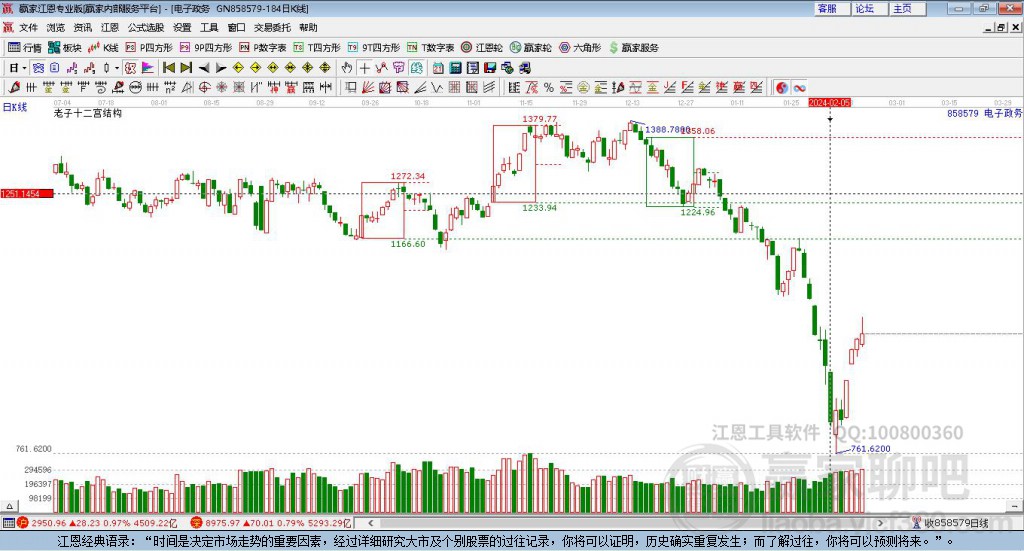Launch the 赢家轮 winner wheel
1024x551 pixels.
click(x=530, y=48)
